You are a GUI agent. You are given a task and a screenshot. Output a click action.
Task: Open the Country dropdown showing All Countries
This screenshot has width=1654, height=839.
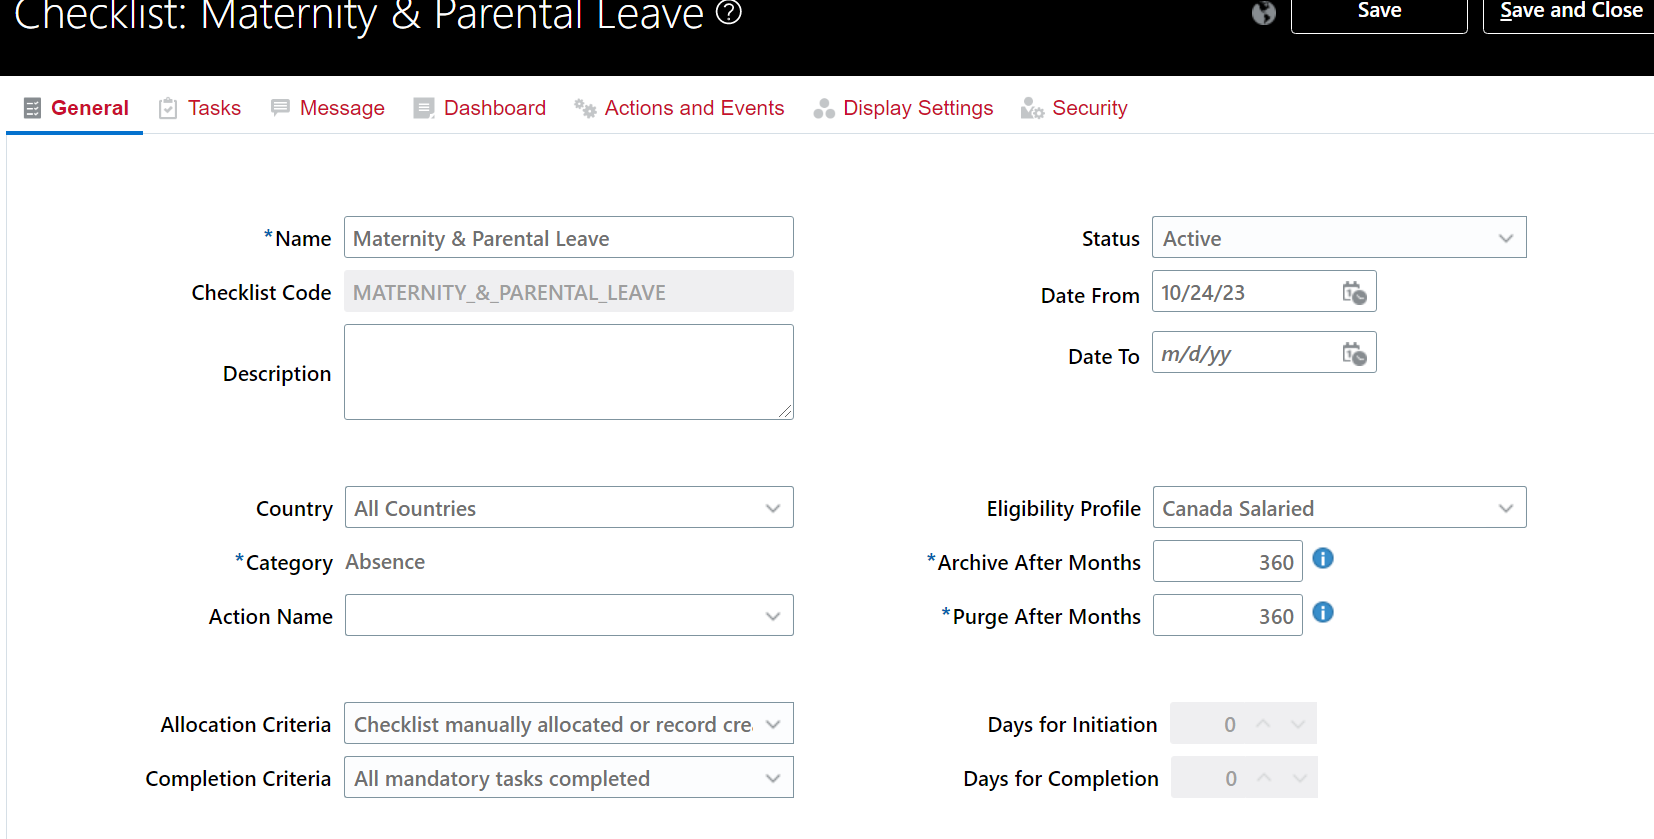pos(772,508)
